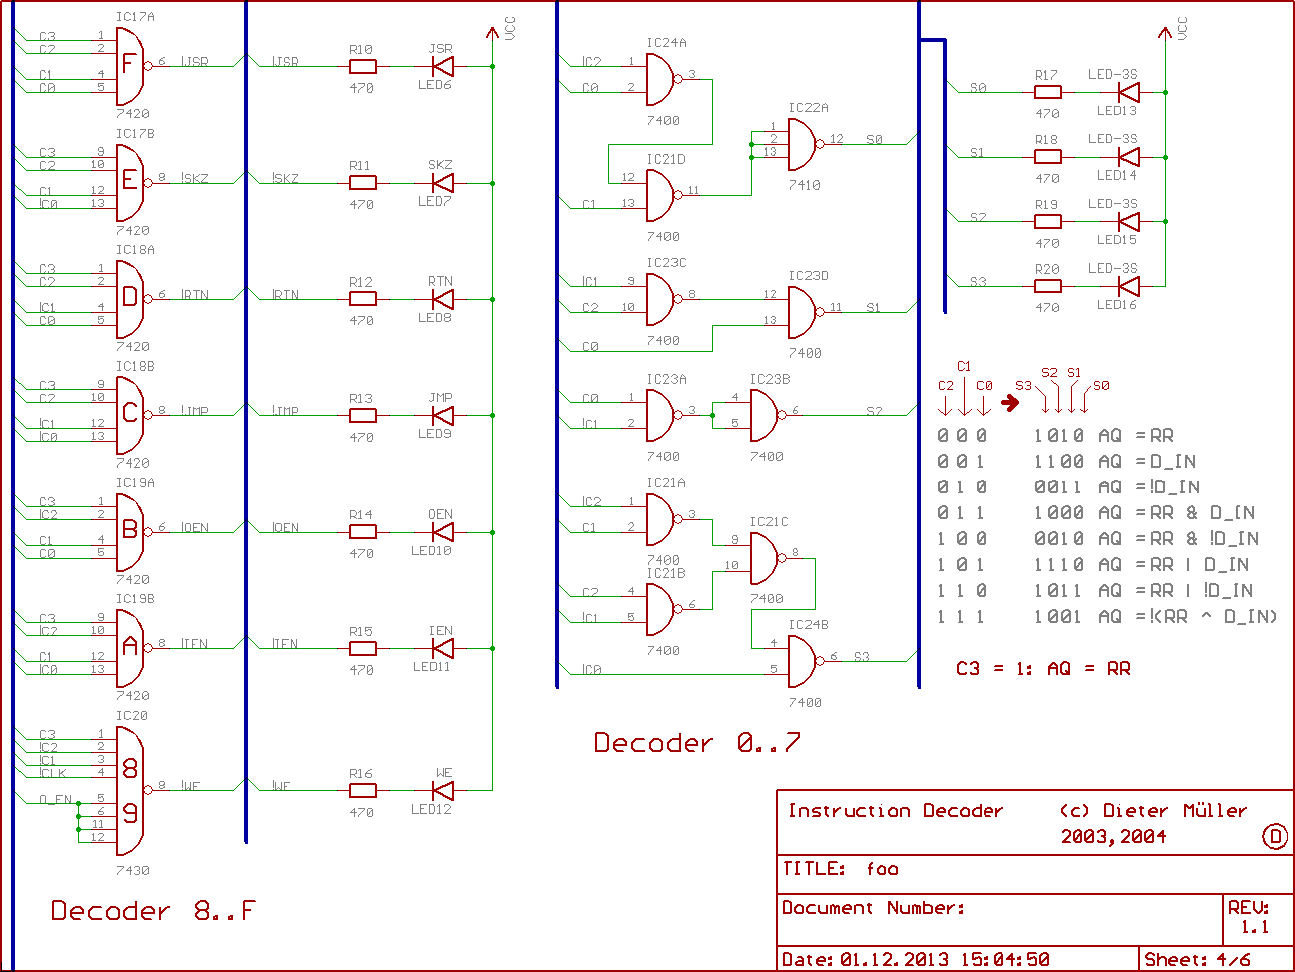
Task: Select the VCC supply arrow above LED13
Action: point(1164,34)
